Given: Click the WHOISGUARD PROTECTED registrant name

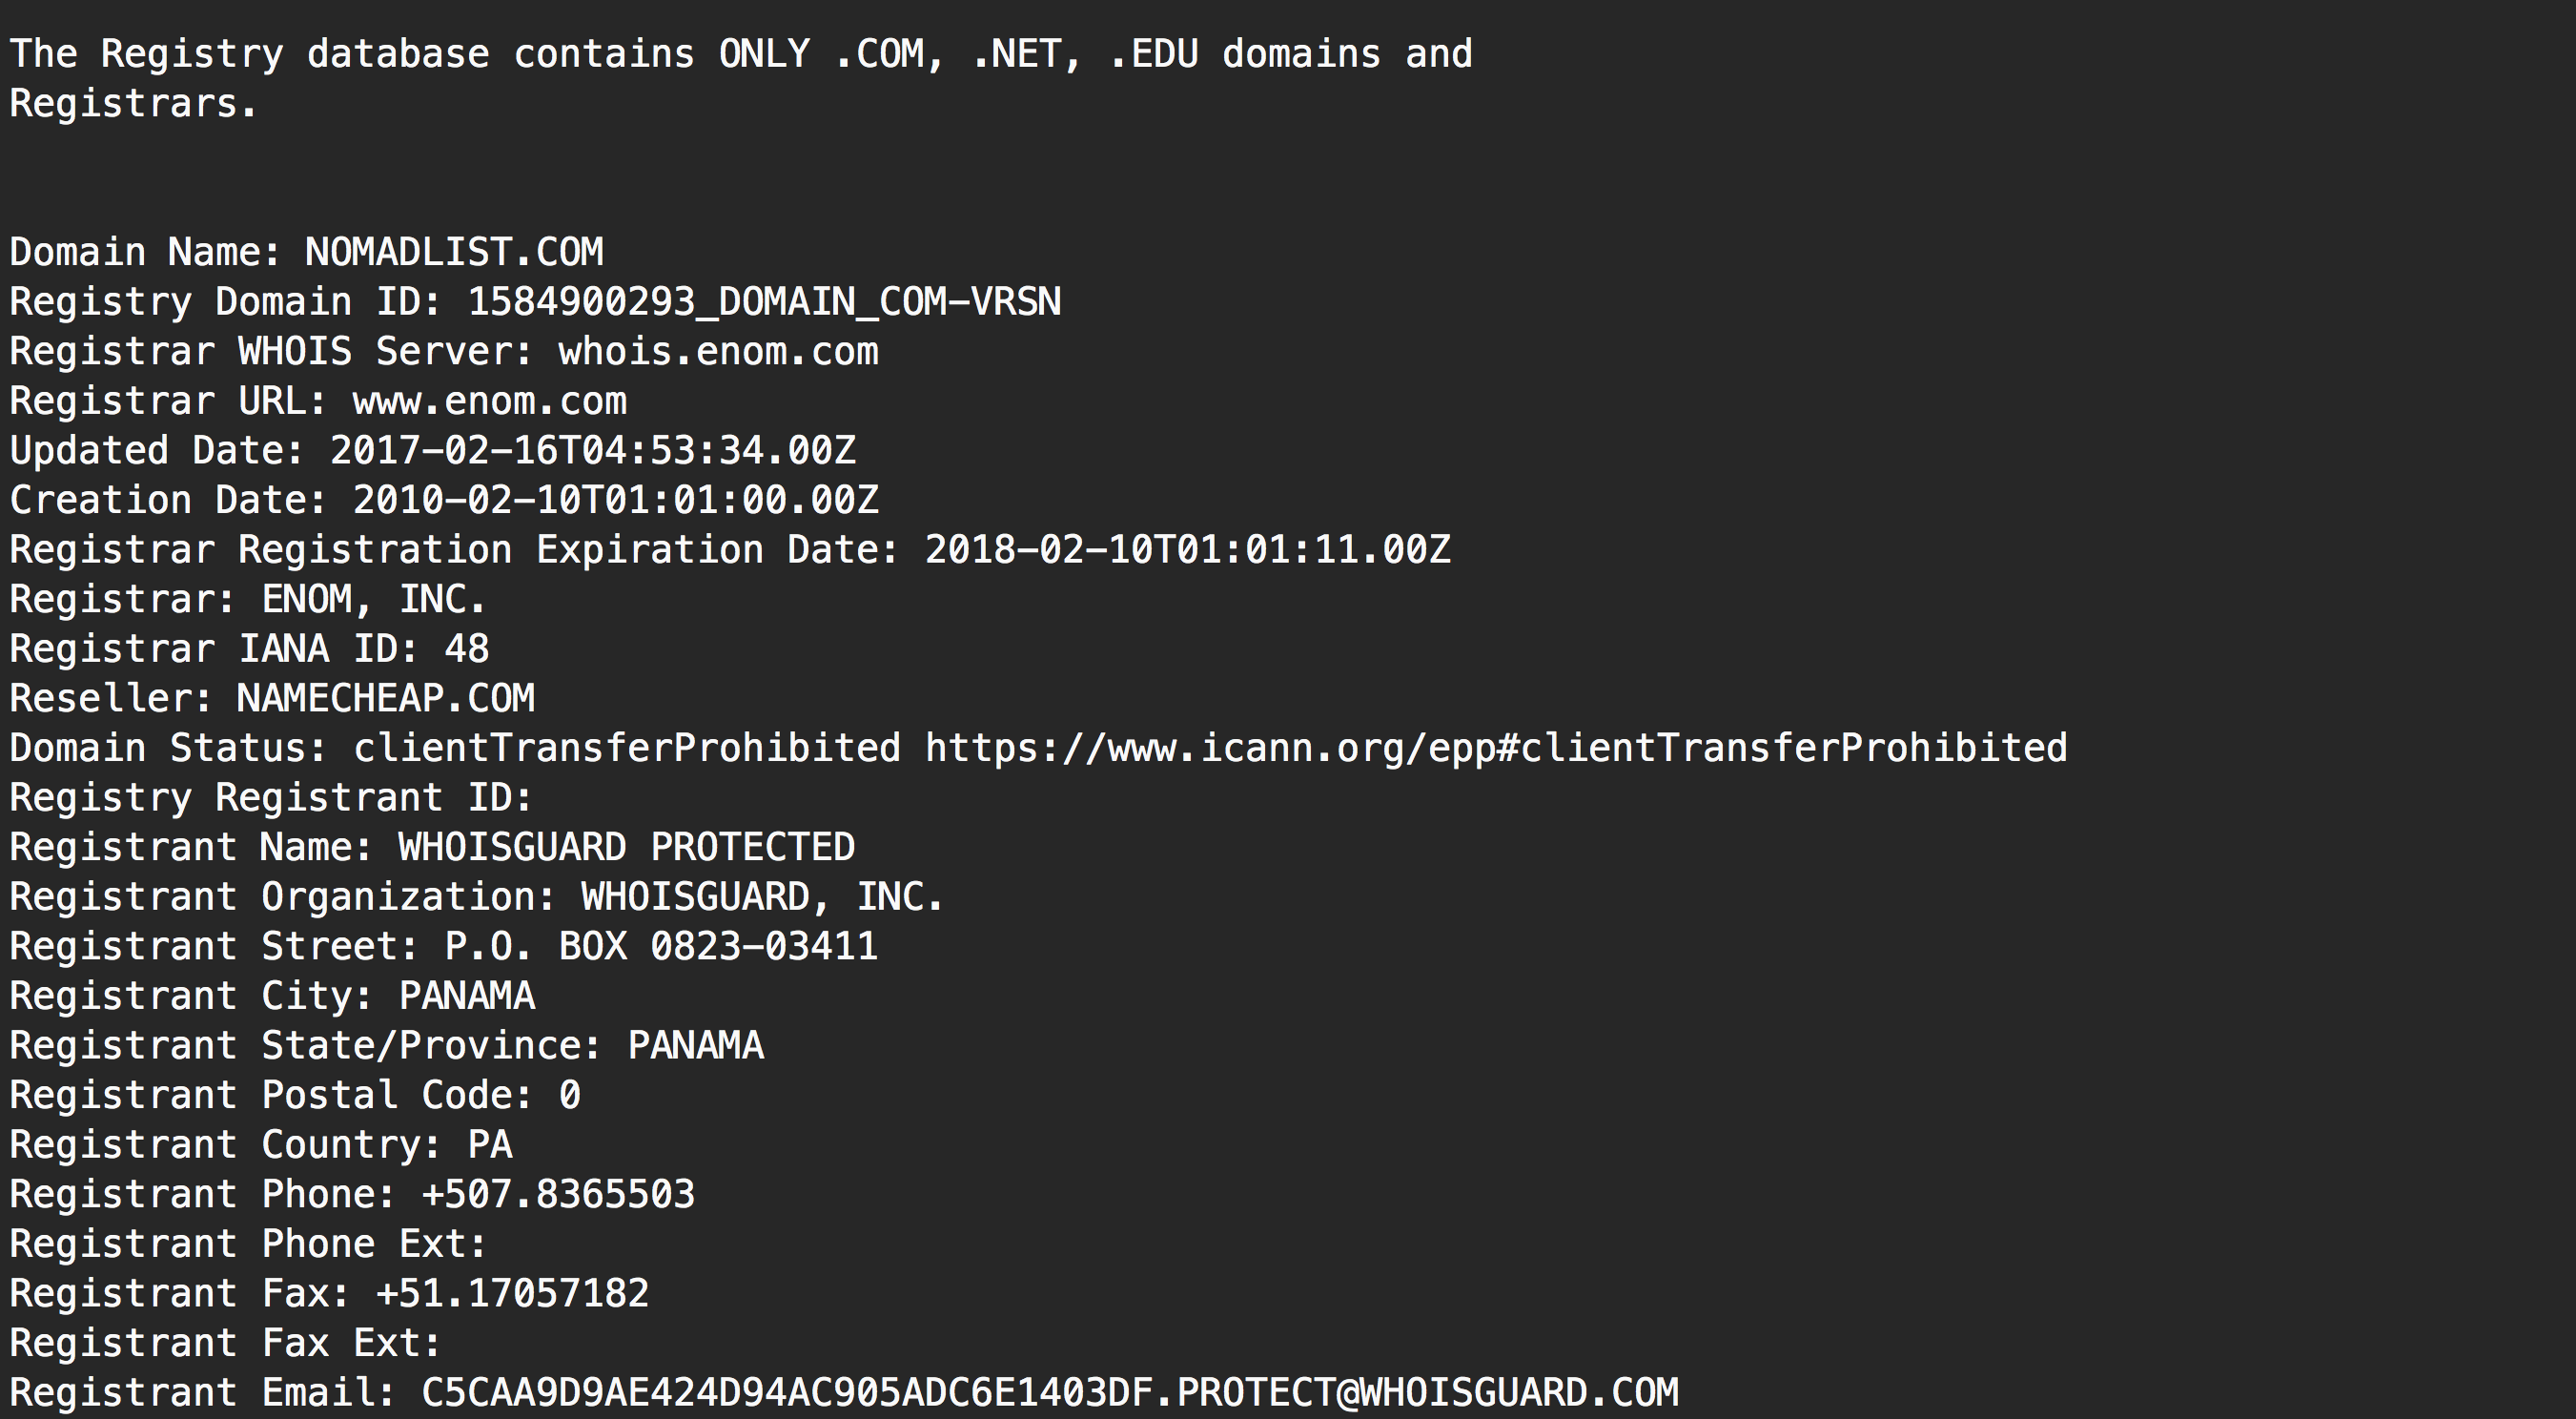Looking at the screenshot, I should (627, 847).
